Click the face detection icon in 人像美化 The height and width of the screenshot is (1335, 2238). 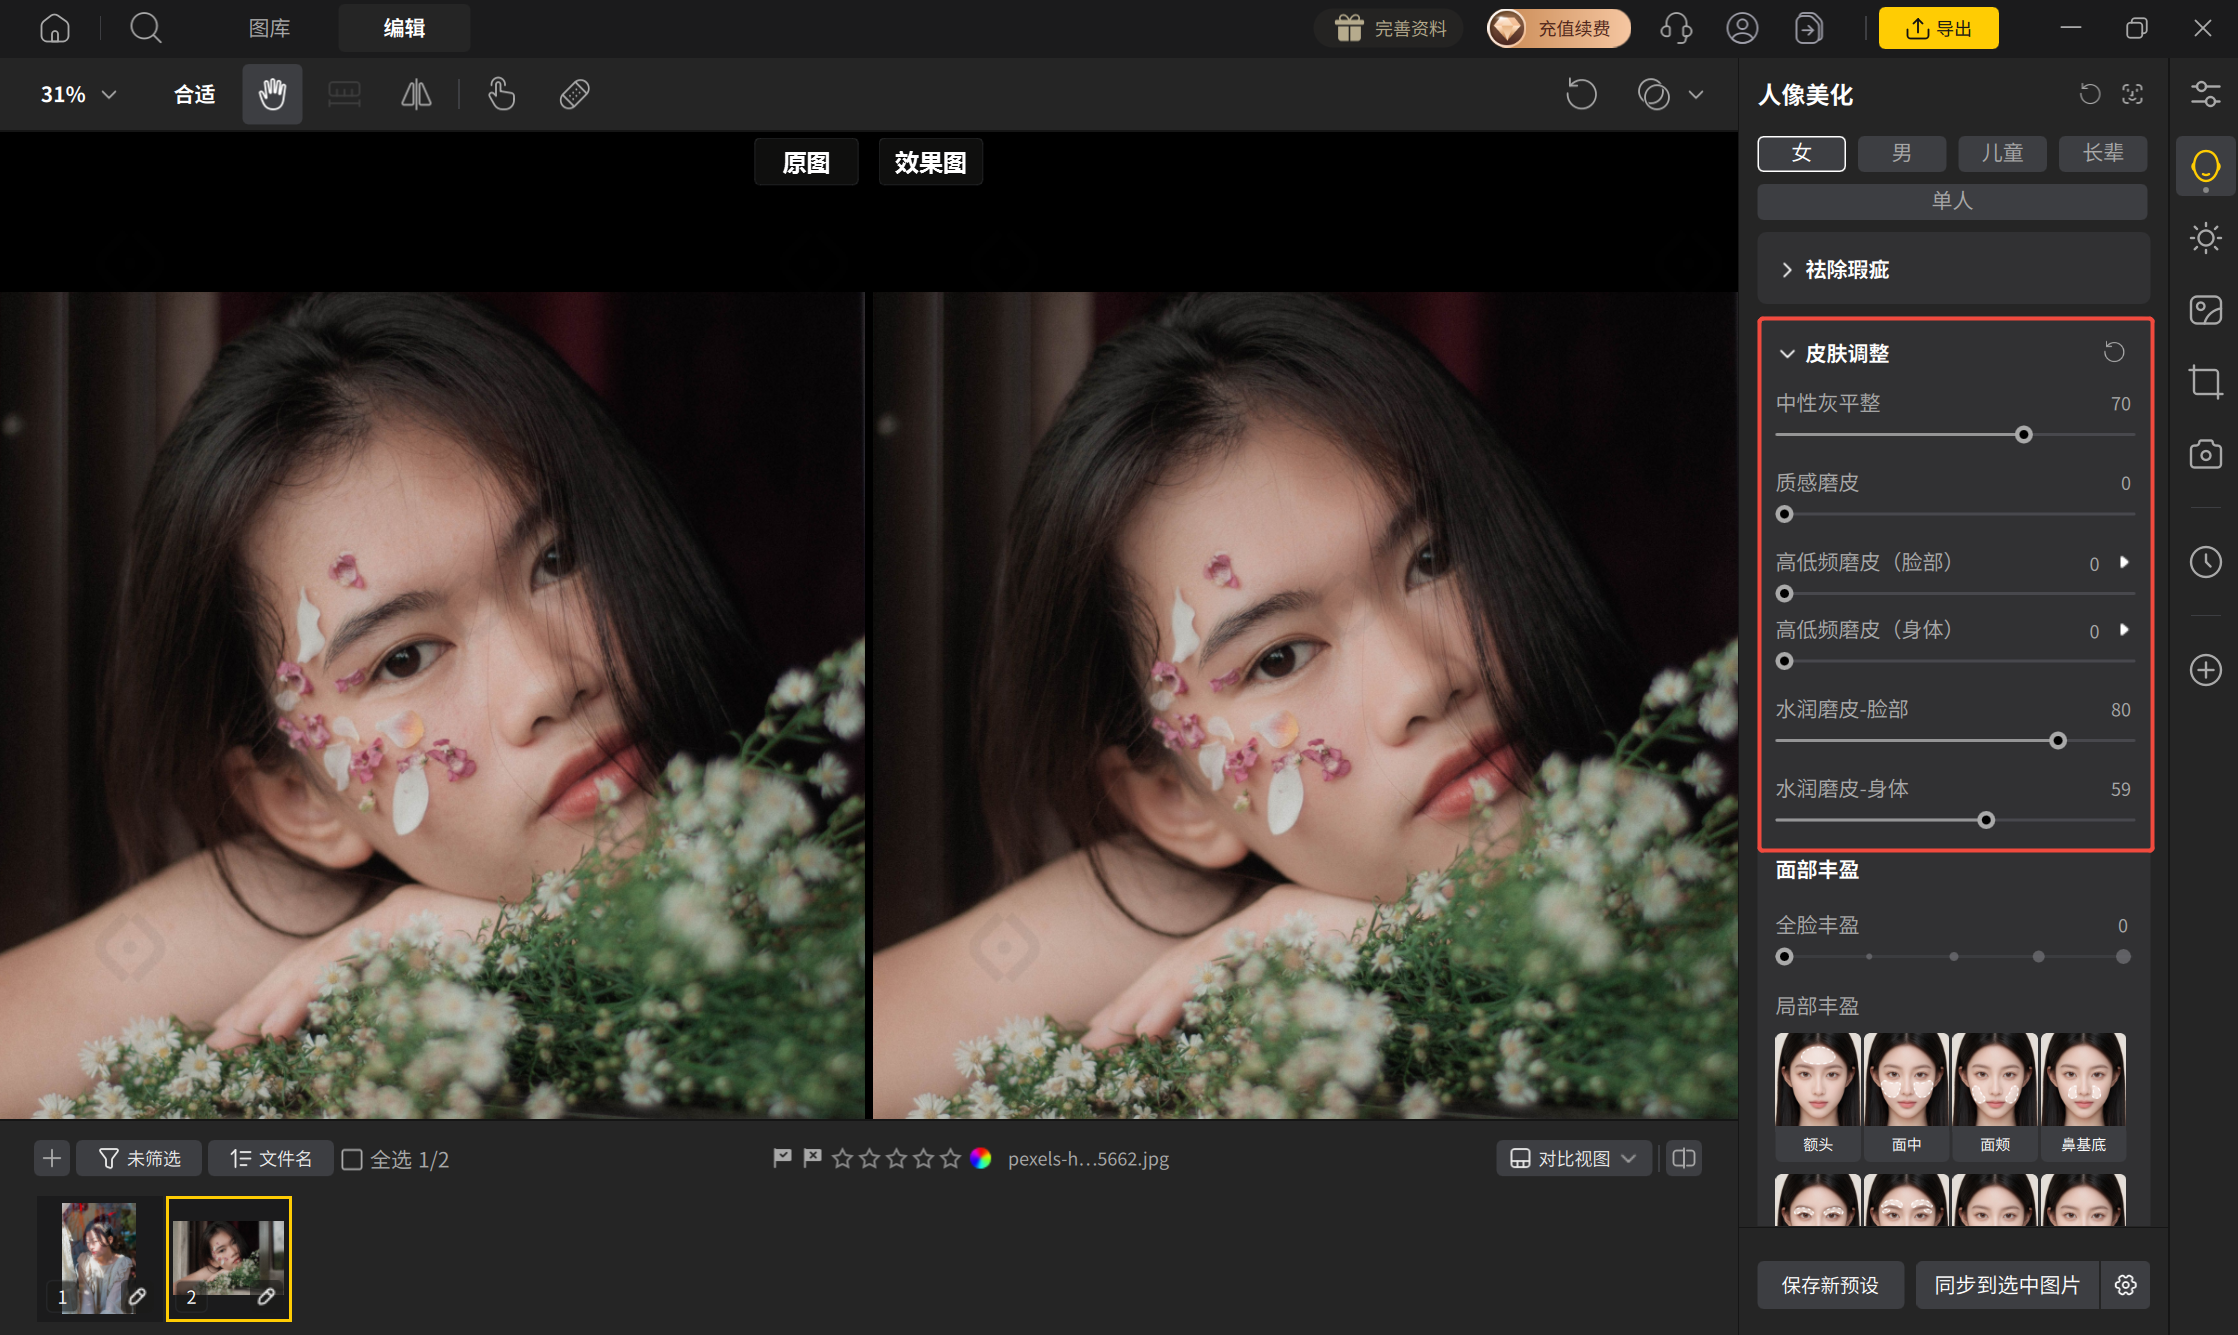point(2132,94)
